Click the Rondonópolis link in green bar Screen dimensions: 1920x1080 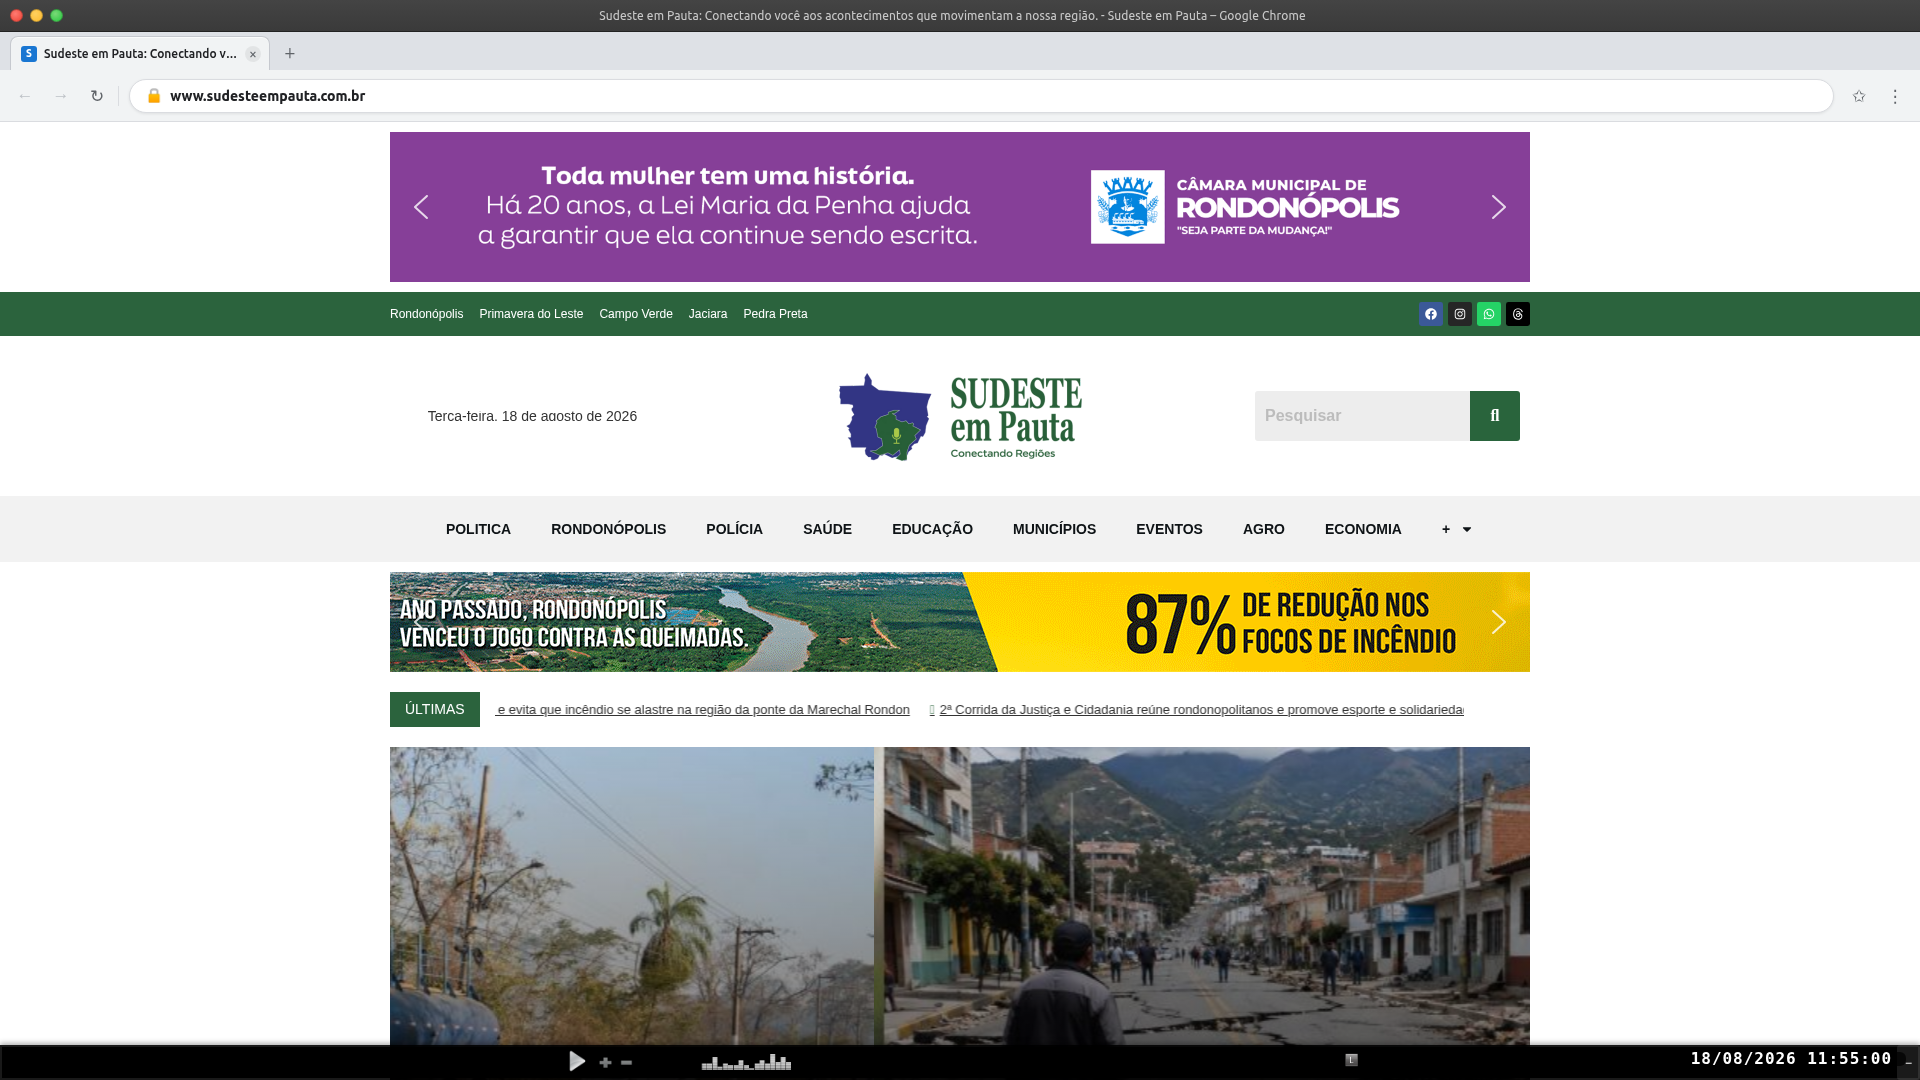click(426, 314)
